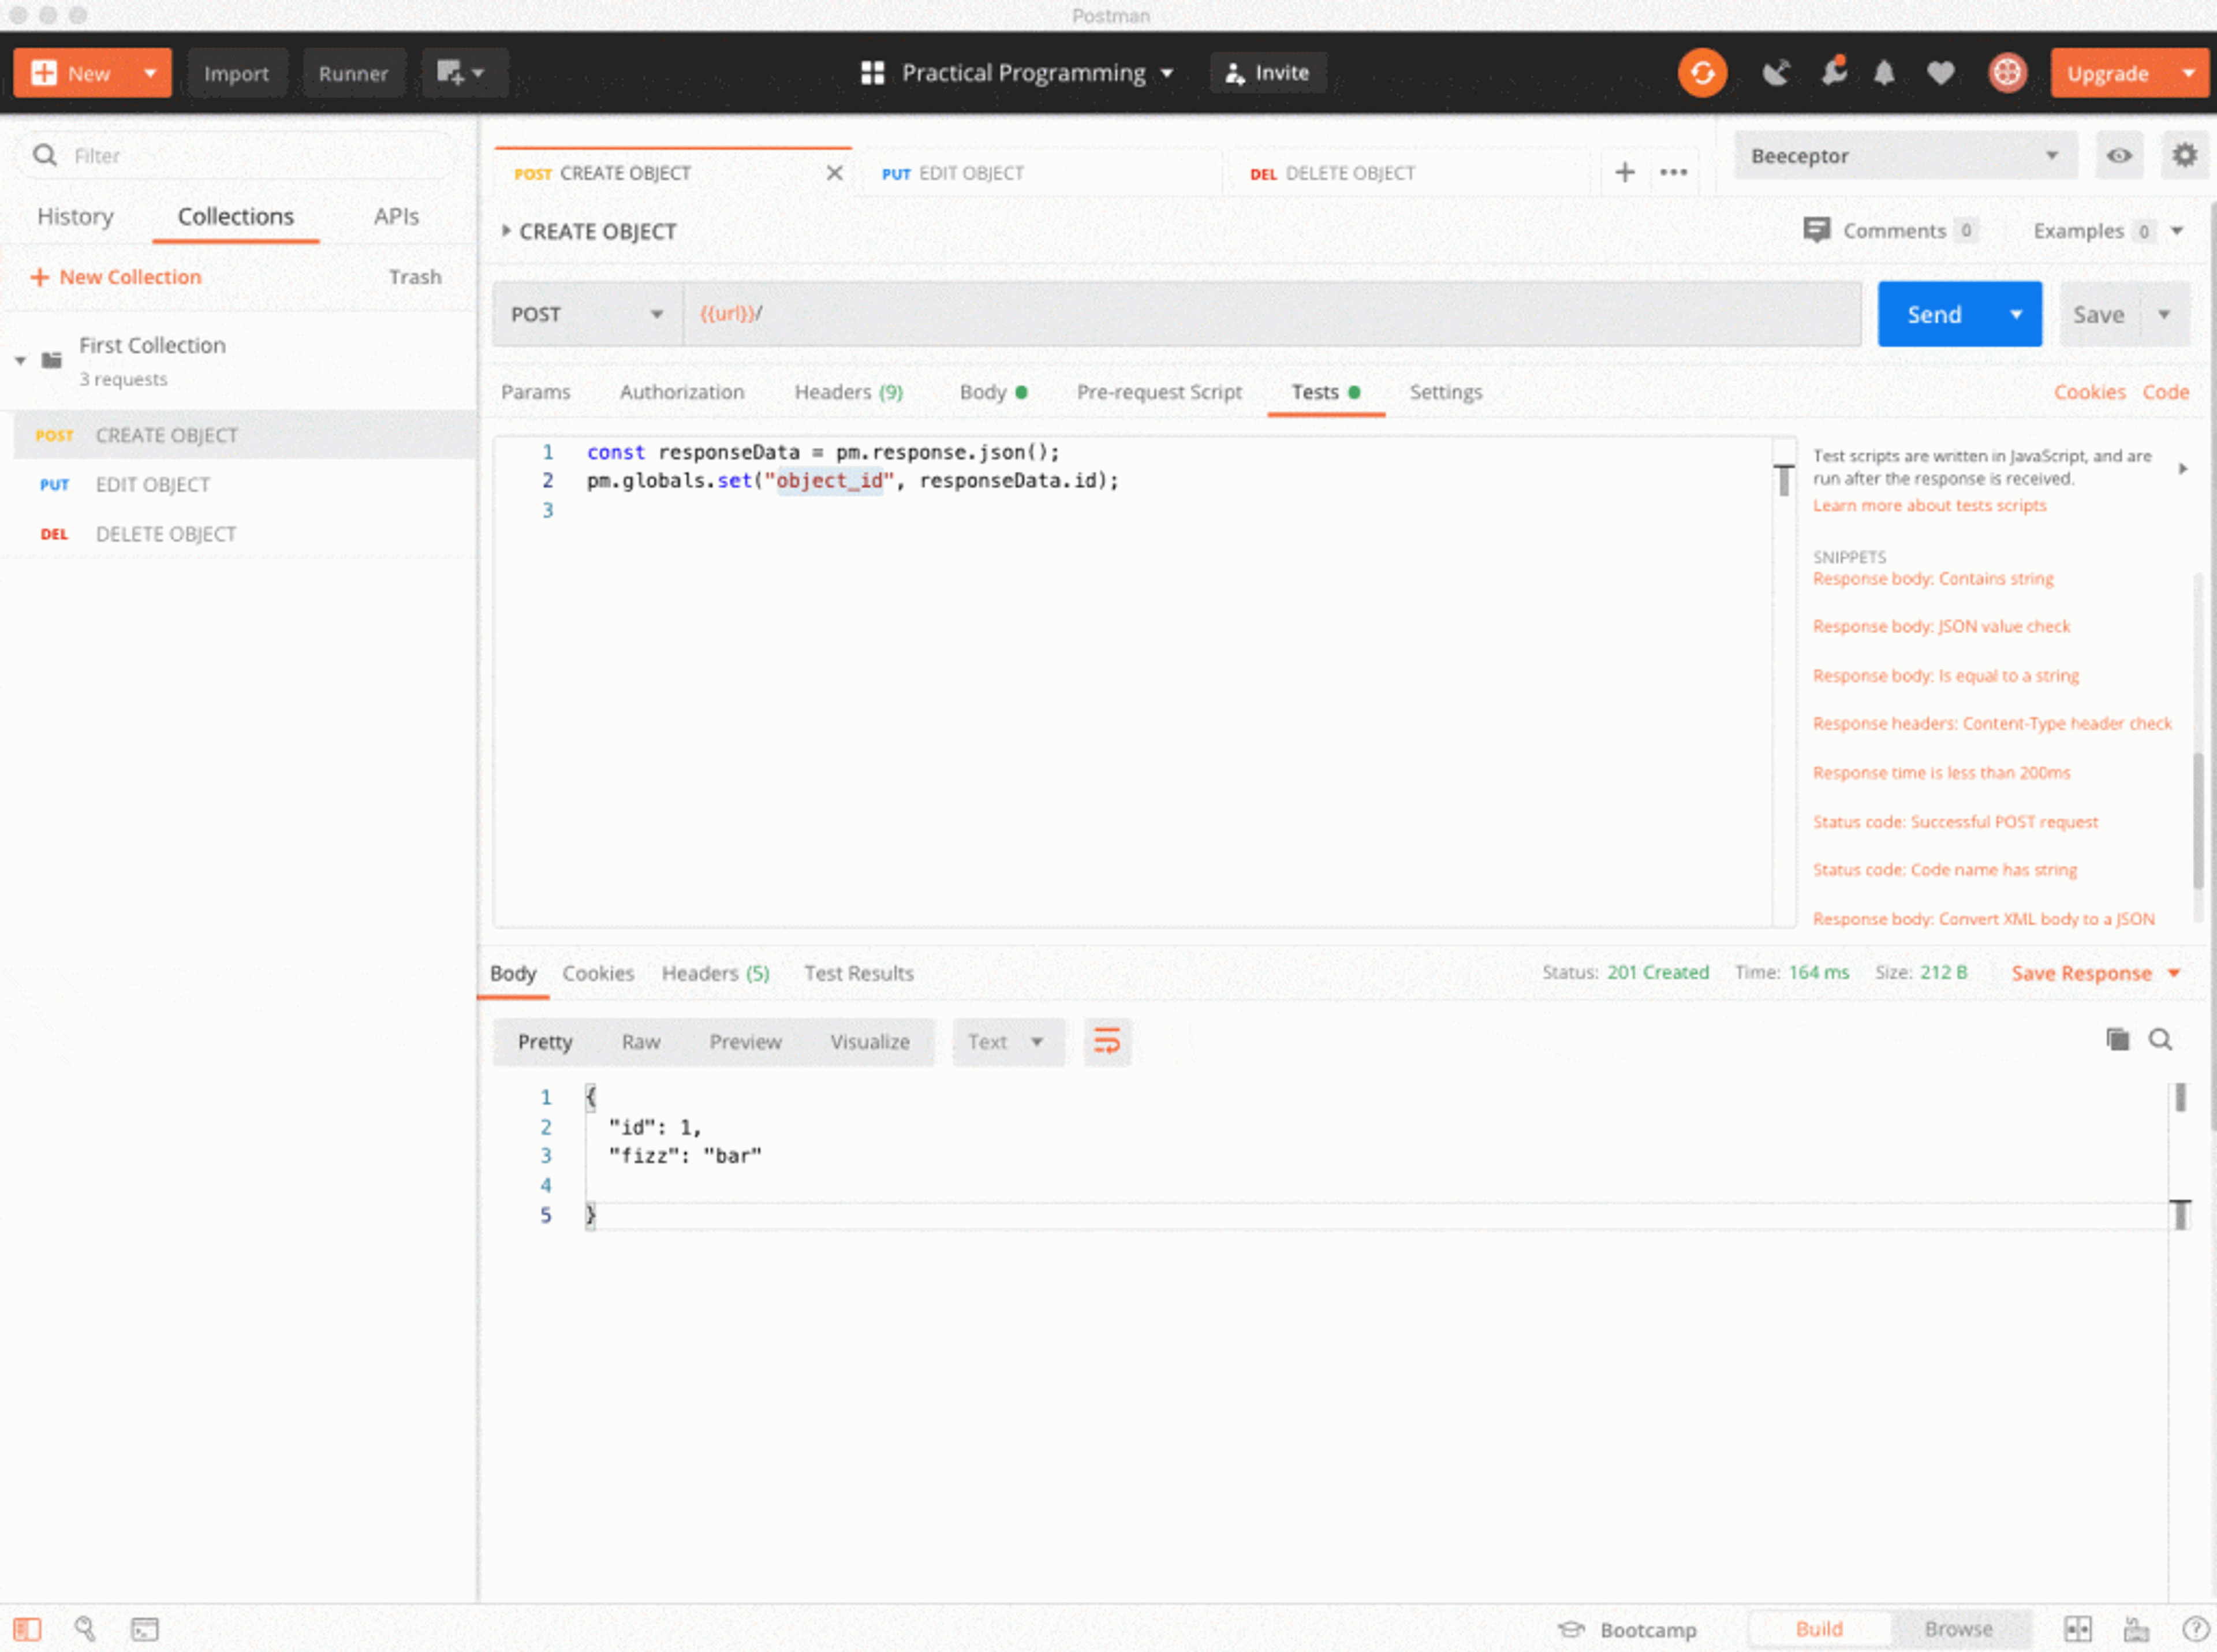Viewport: 2217px width, 1652px height.
Task: Open the Params tab
Action: click(x=535, y=392)
